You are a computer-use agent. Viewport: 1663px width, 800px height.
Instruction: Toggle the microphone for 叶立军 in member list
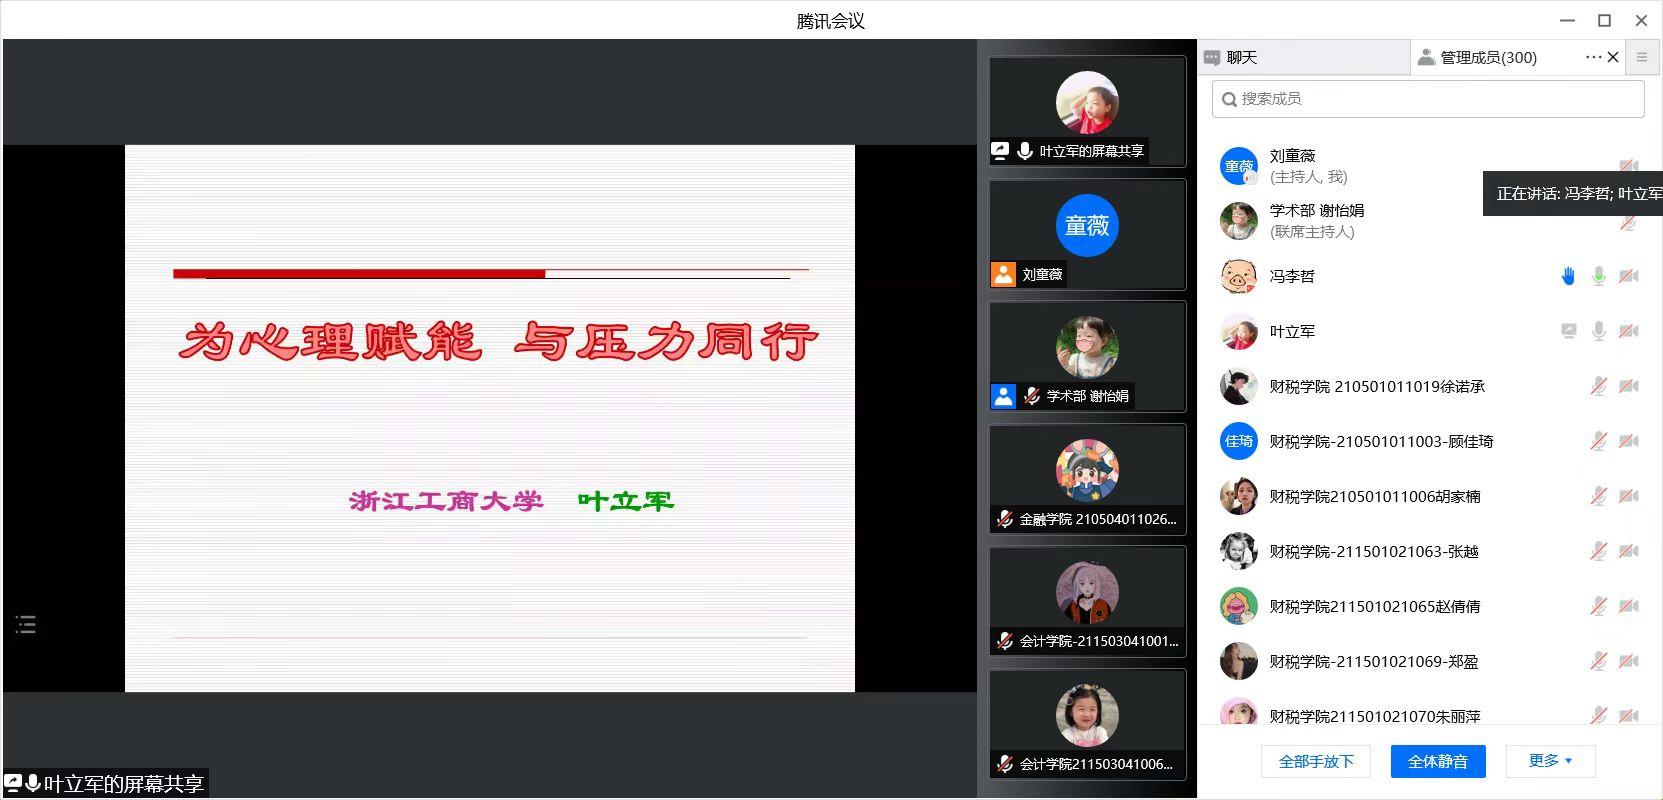pyautogui.click(x=1598, y=331)
